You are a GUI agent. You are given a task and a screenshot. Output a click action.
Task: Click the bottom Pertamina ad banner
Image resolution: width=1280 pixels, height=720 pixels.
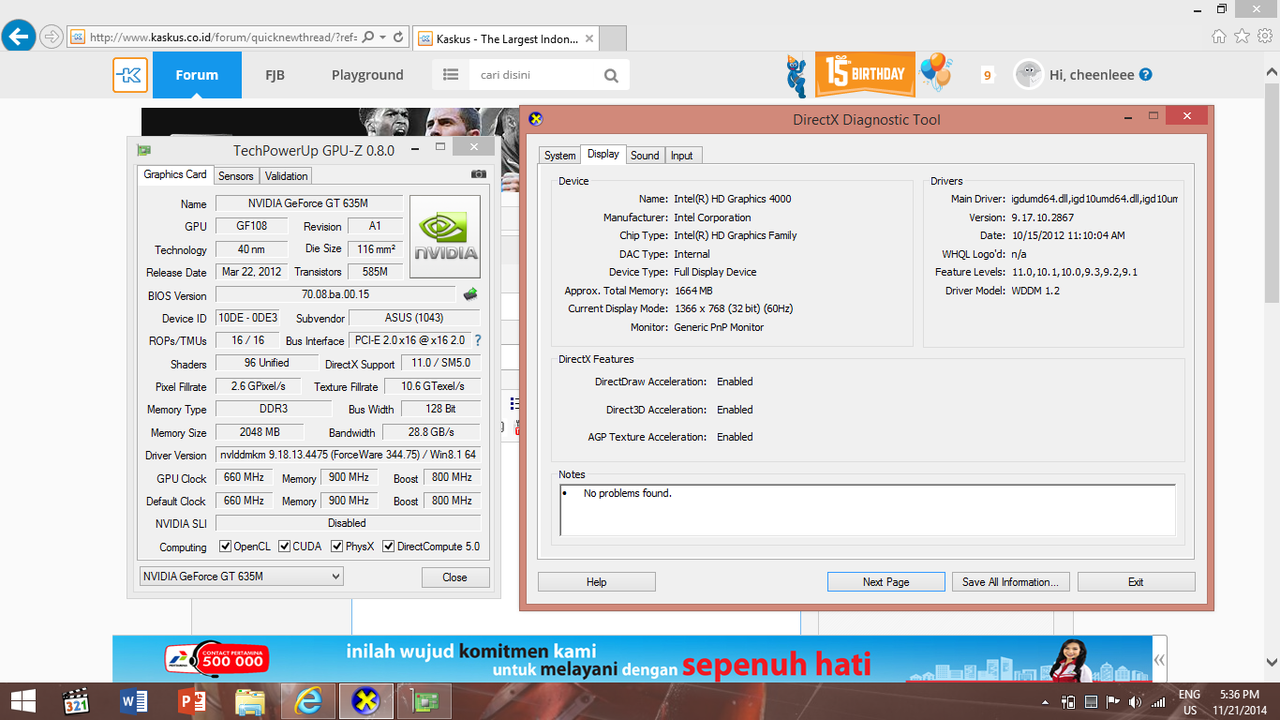(x=631, y=660)
